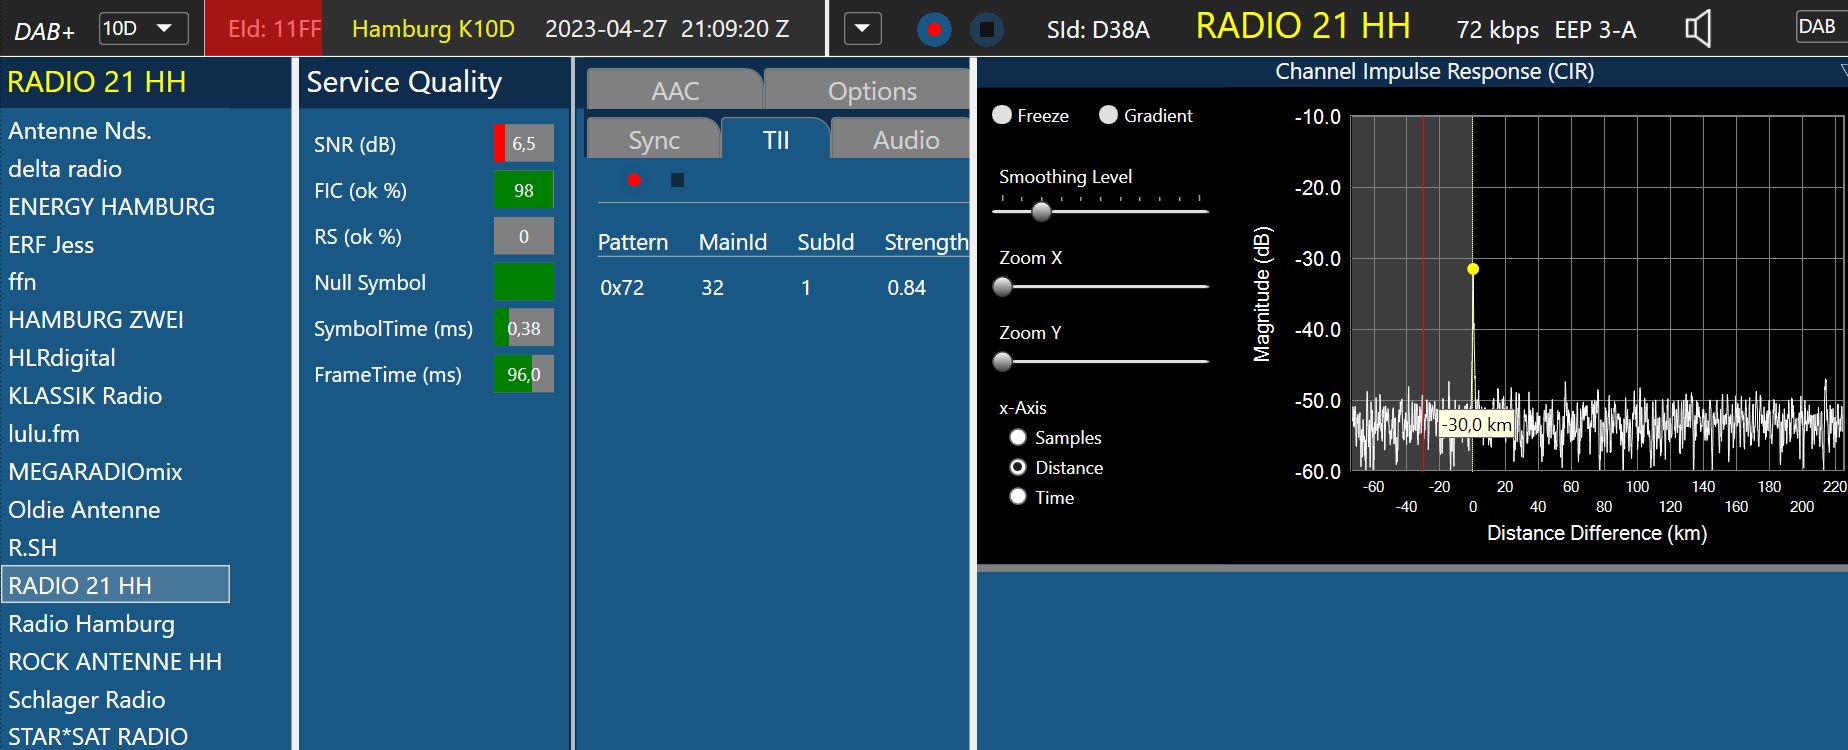Click the dark square TII stop icon
Viewport: 1848px width, 750px height.
click(677, 180)
